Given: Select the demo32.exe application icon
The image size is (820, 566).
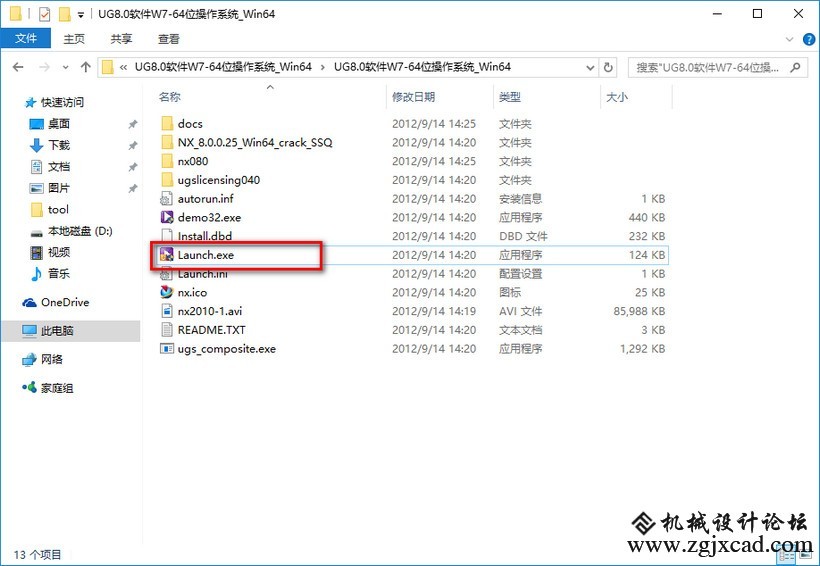Looking at the screenshot, I should coord(167,217).
